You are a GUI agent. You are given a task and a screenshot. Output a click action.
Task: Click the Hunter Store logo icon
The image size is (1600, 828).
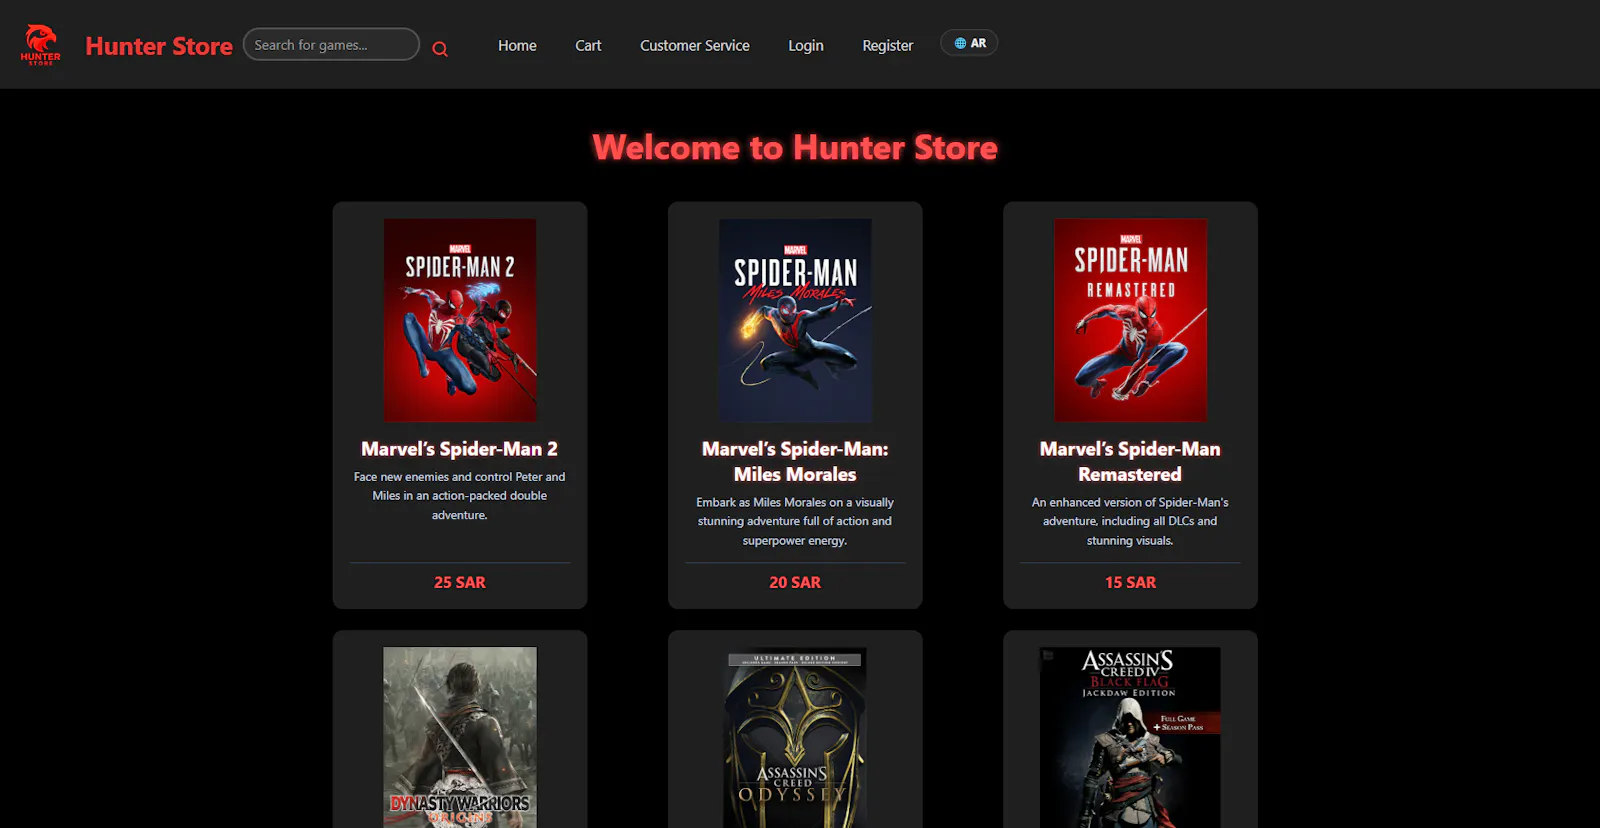pyautogui.click(x=41, y=45)
